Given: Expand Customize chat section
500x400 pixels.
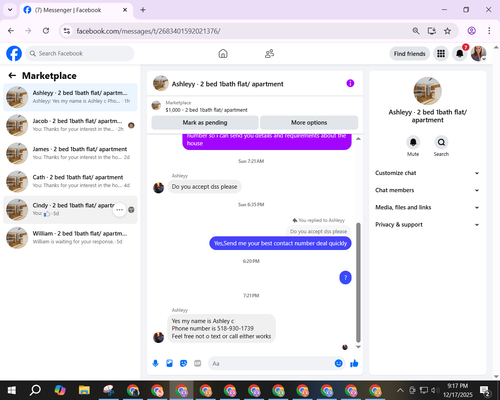Looking at the screenshot, I should tap(427, 173).
